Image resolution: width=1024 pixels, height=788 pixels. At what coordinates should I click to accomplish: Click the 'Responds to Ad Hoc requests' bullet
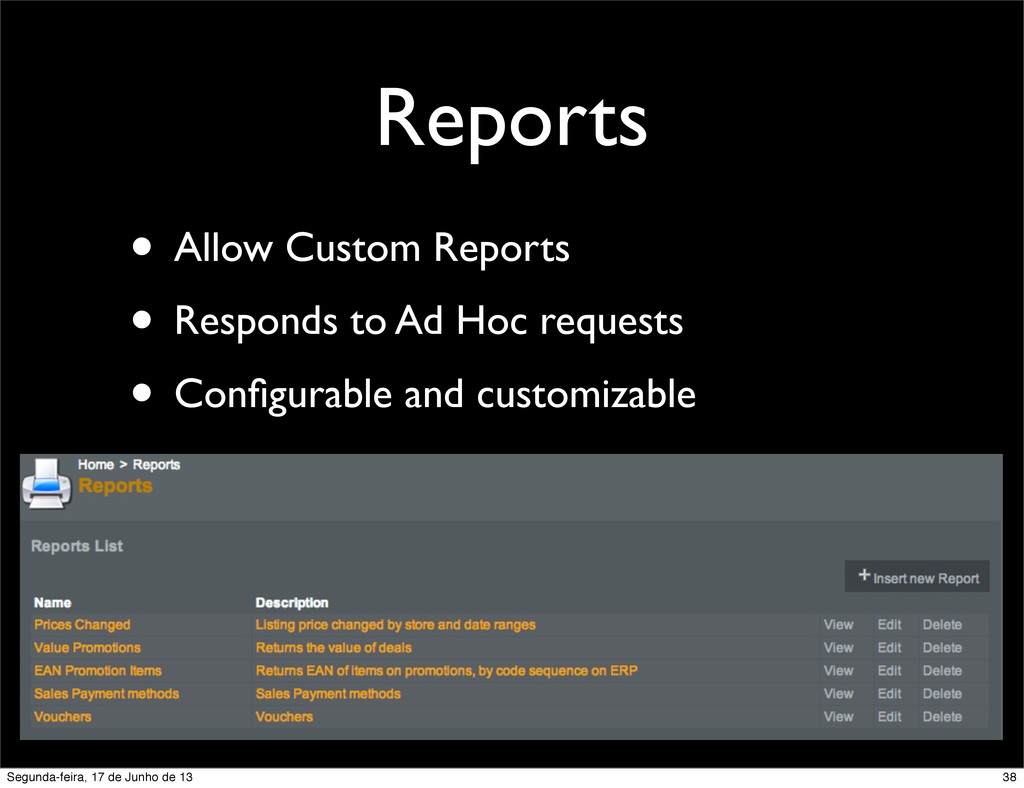tap(428, 321)
